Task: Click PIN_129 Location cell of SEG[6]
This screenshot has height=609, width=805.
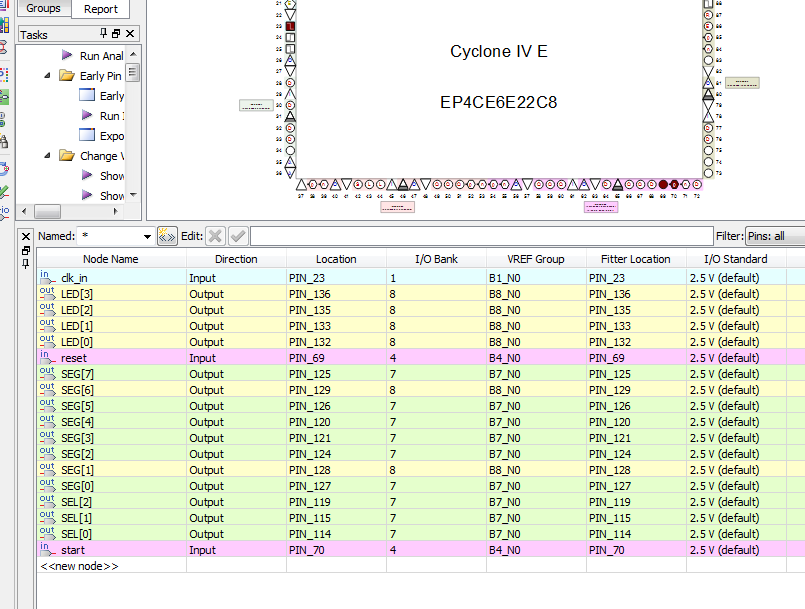Action: [x=336, y=390]
